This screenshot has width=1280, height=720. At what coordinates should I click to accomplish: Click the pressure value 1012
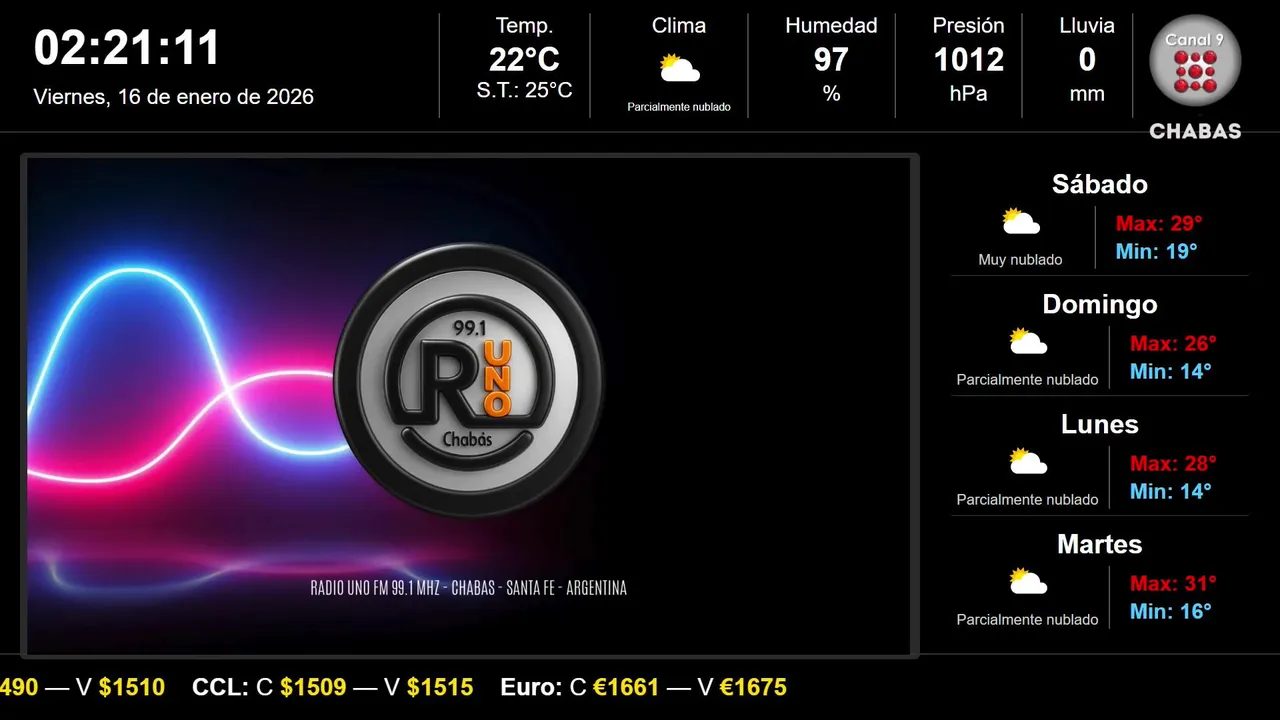click(x=968, y=60)
